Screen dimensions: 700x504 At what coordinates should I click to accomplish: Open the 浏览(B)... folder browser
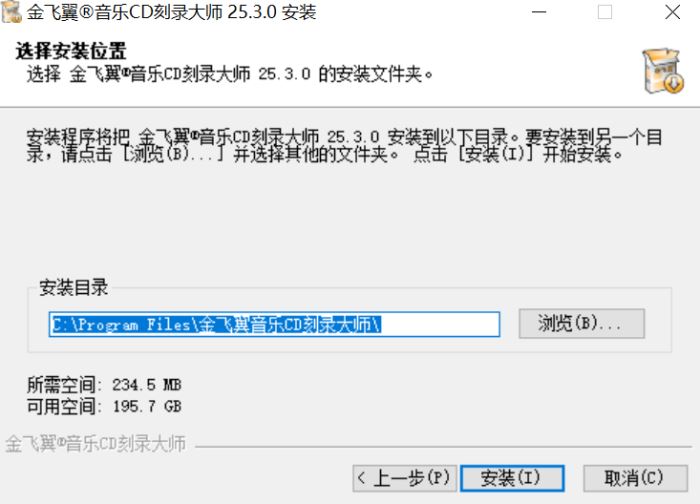pyautogui.click(x=581, y=323)
